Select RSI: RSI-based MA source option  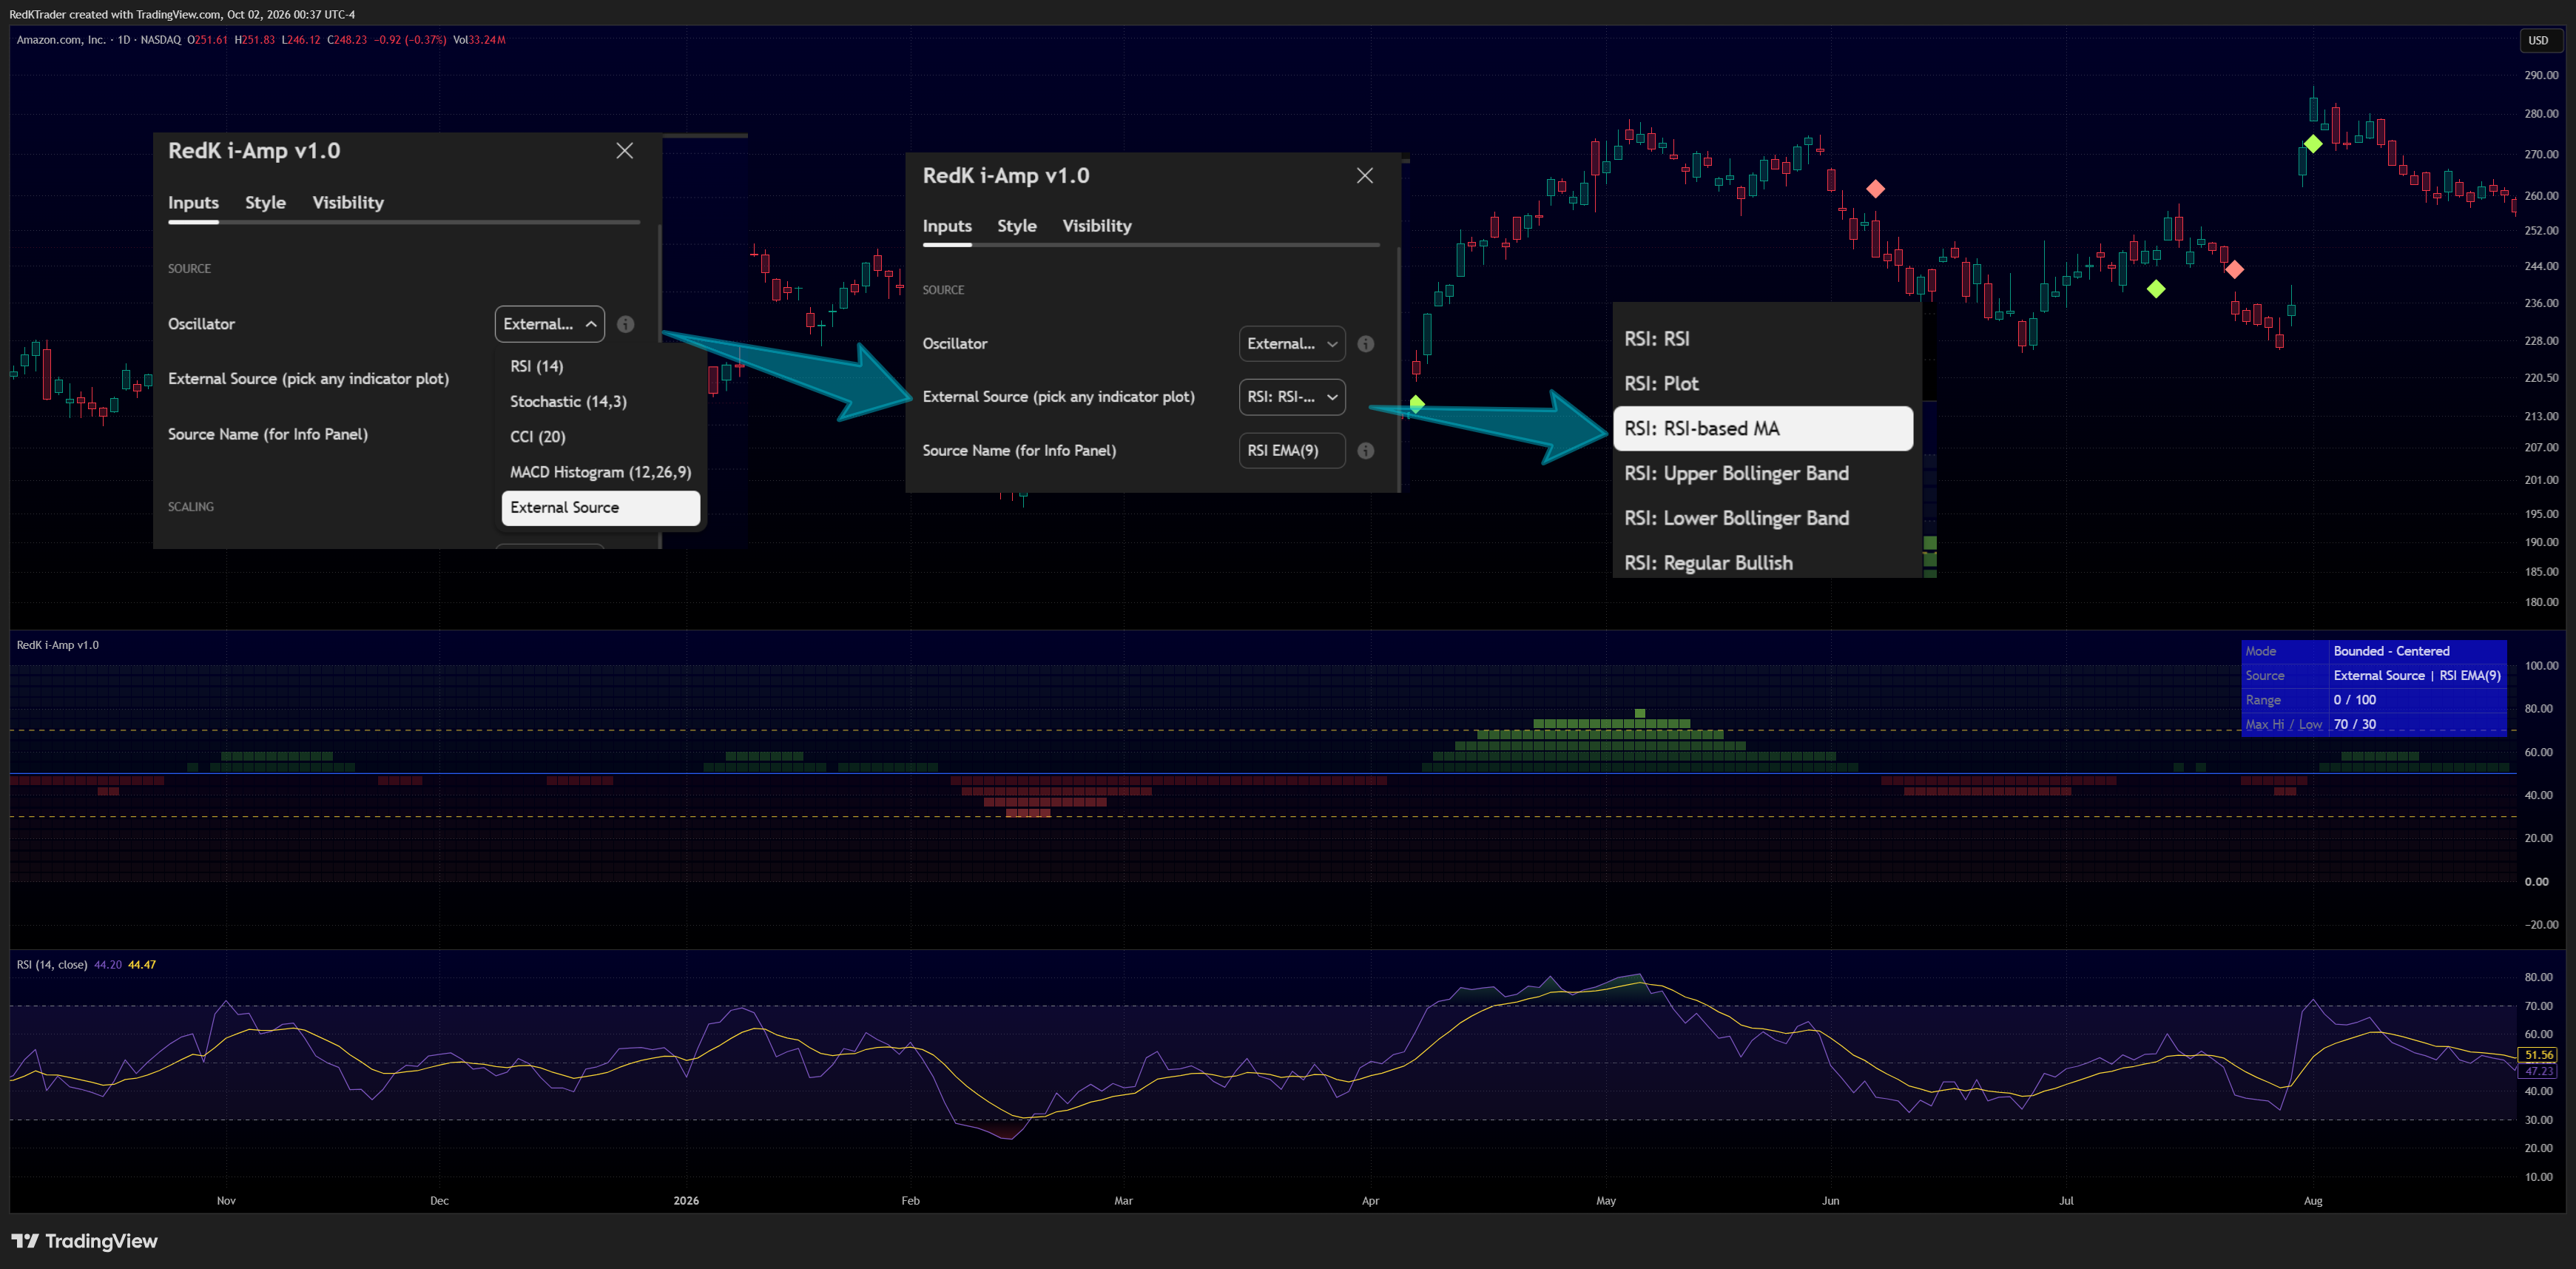[1763, 429]
